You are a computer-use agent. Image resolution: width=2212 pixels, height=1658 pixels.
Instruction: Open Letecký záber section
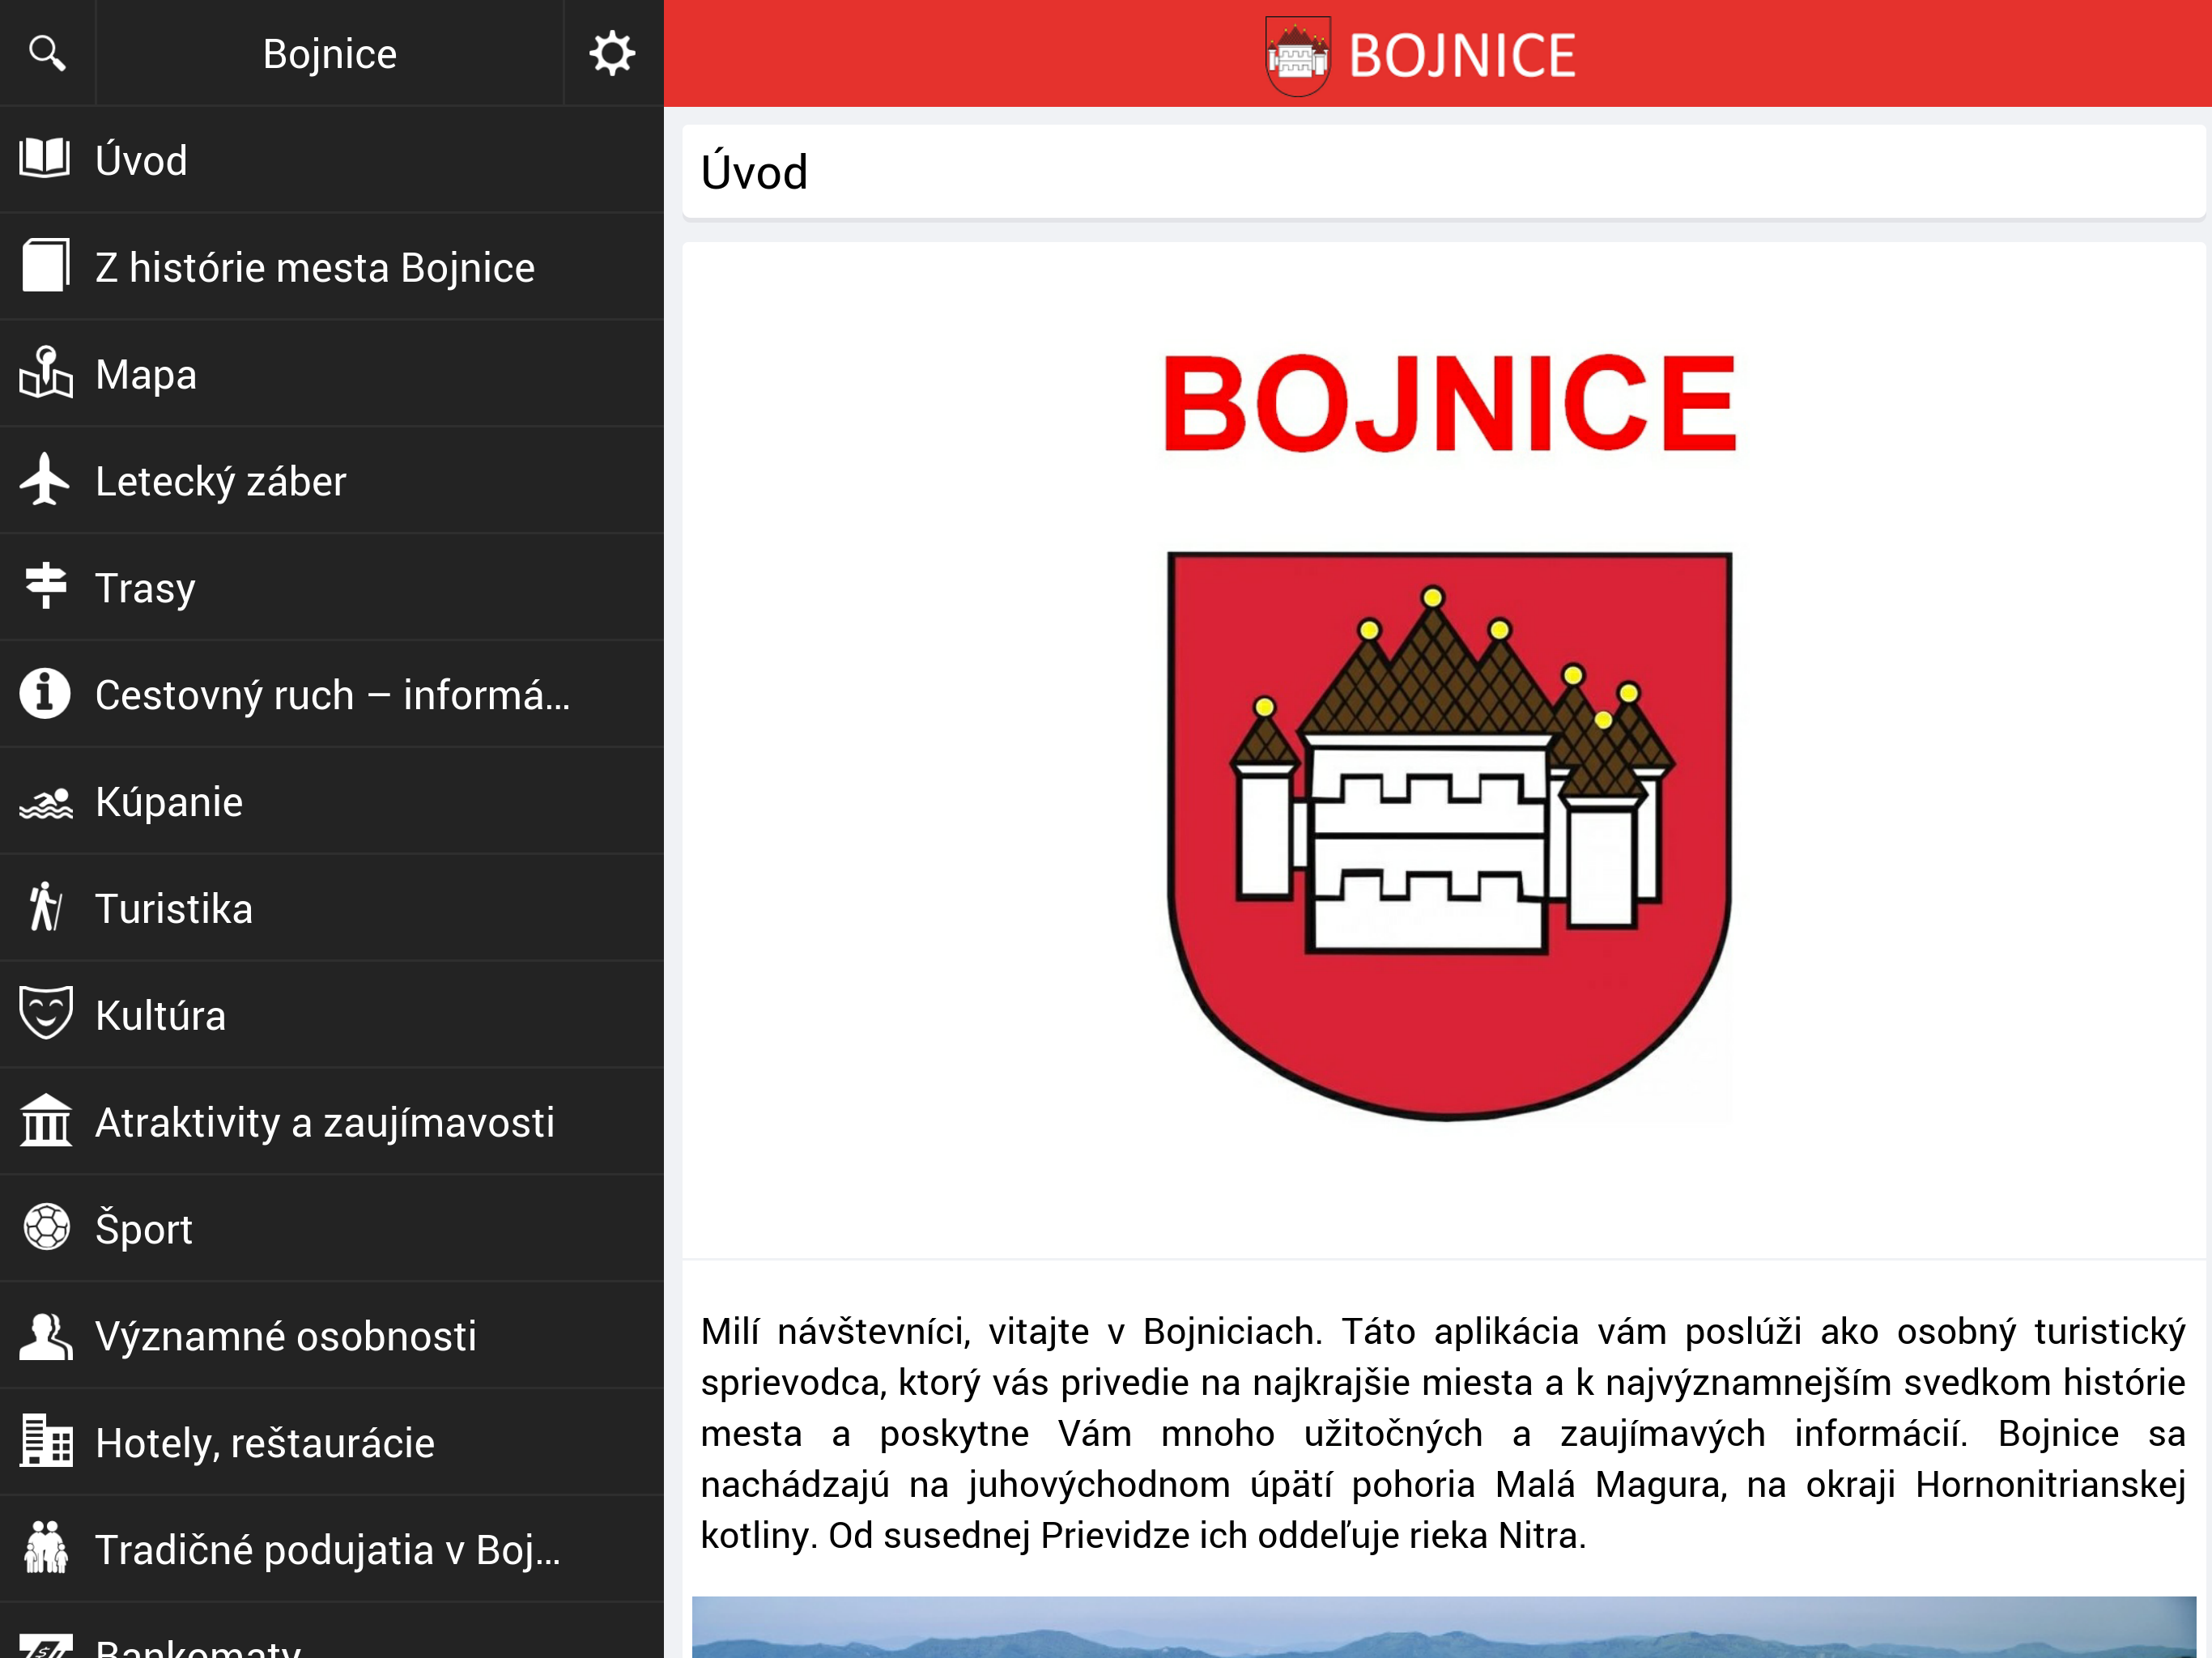pos(332,481)
